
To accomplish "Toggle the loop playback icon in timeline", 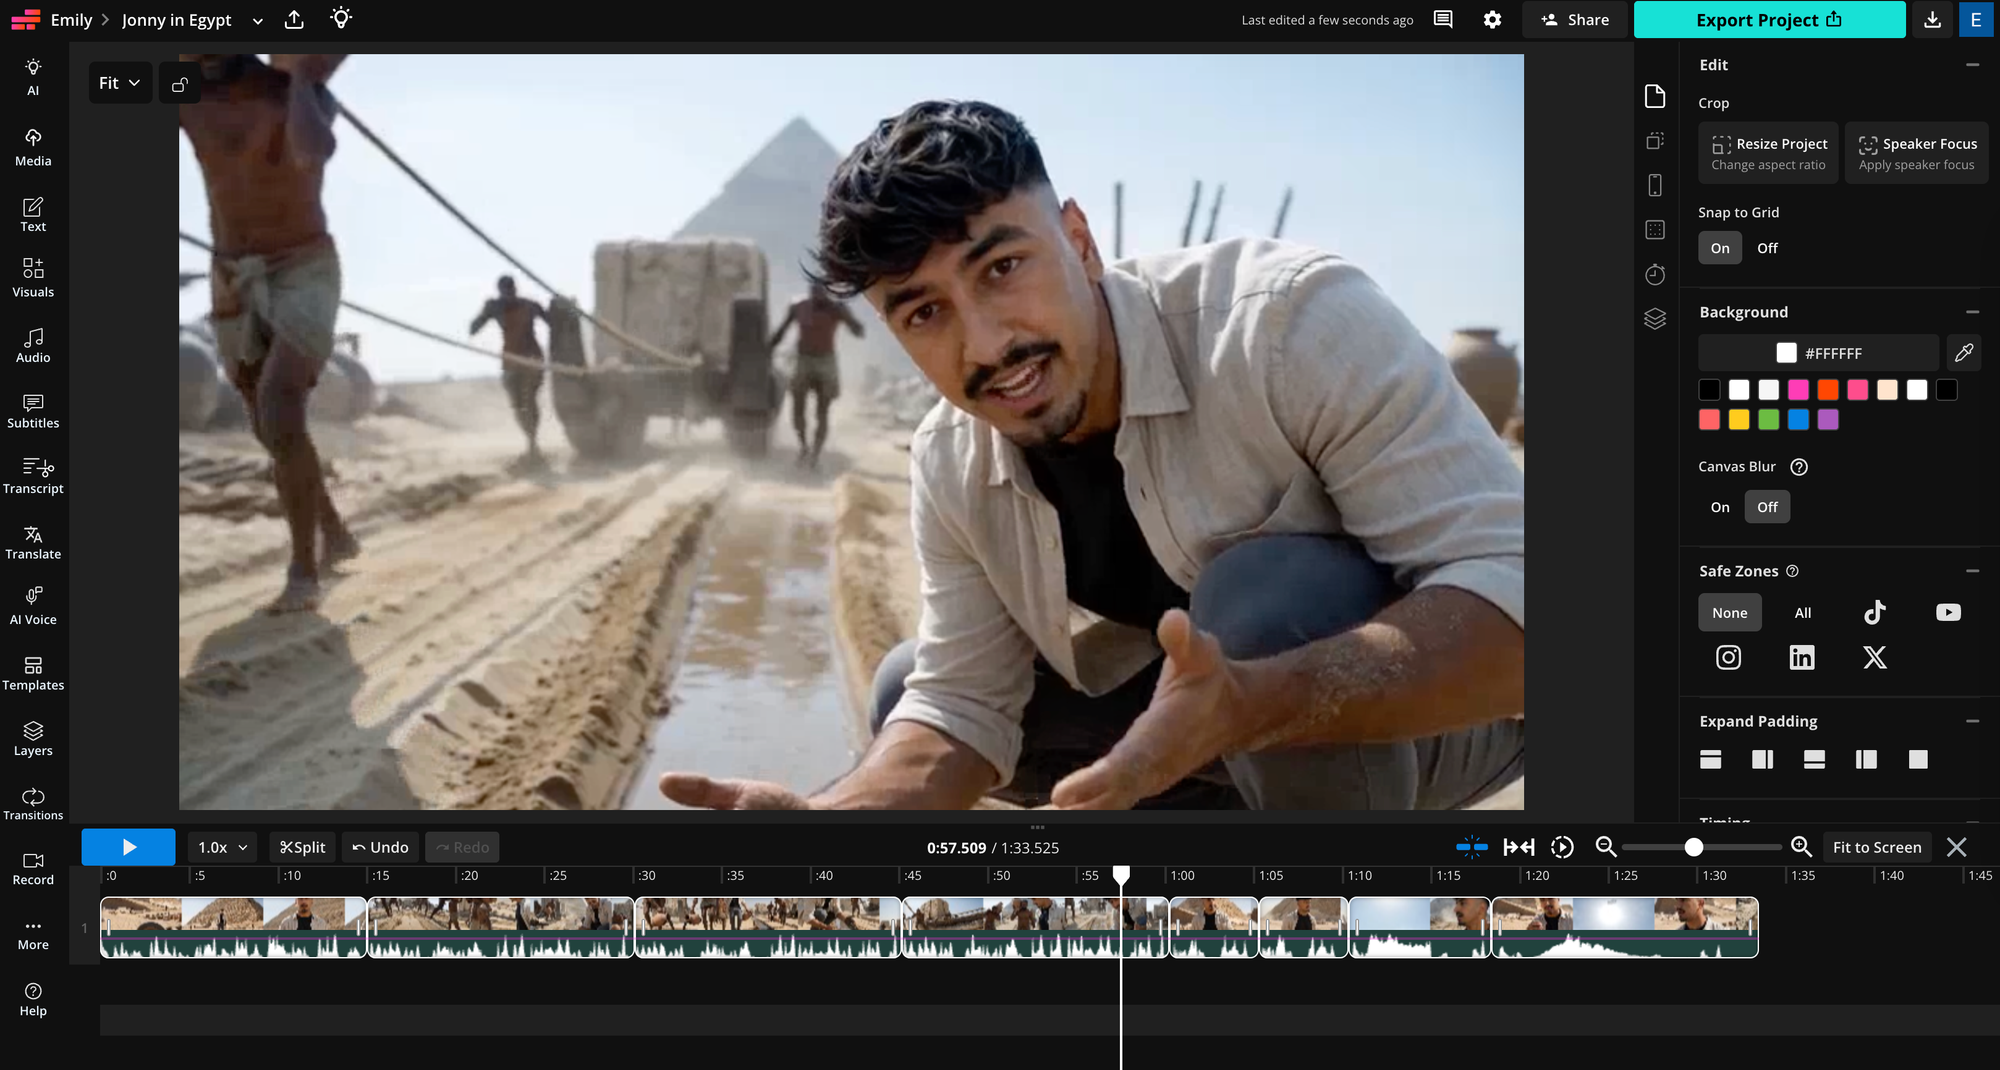I will point(1562,847).
